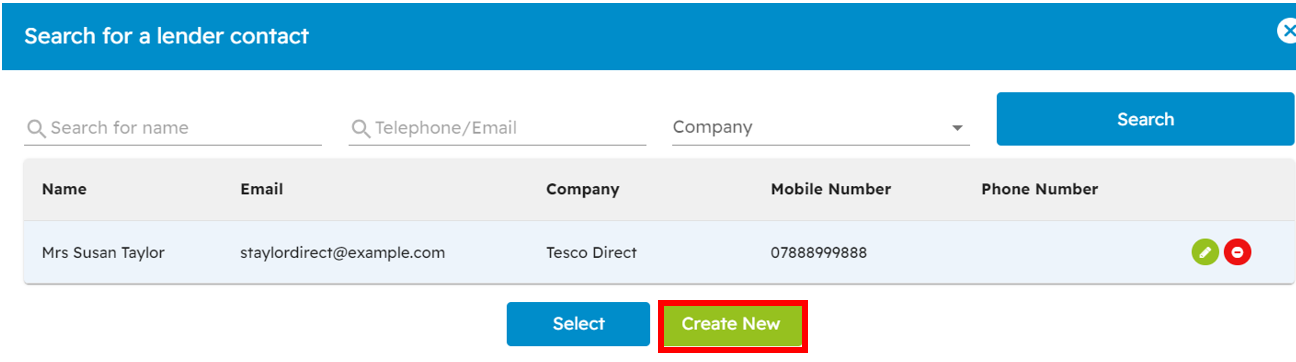Sort by Phone Number column header
Viewport: 1296px width, 362px height.
click(1040, 189)
